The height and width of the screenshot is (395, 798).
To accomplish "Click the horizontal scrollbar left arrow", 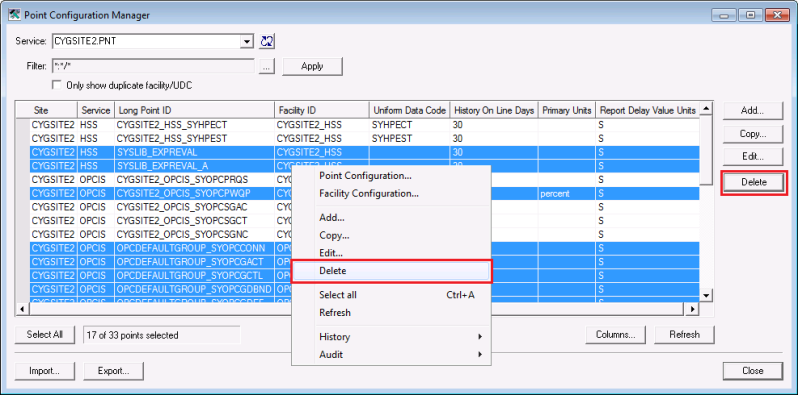I will click(22, 308).
